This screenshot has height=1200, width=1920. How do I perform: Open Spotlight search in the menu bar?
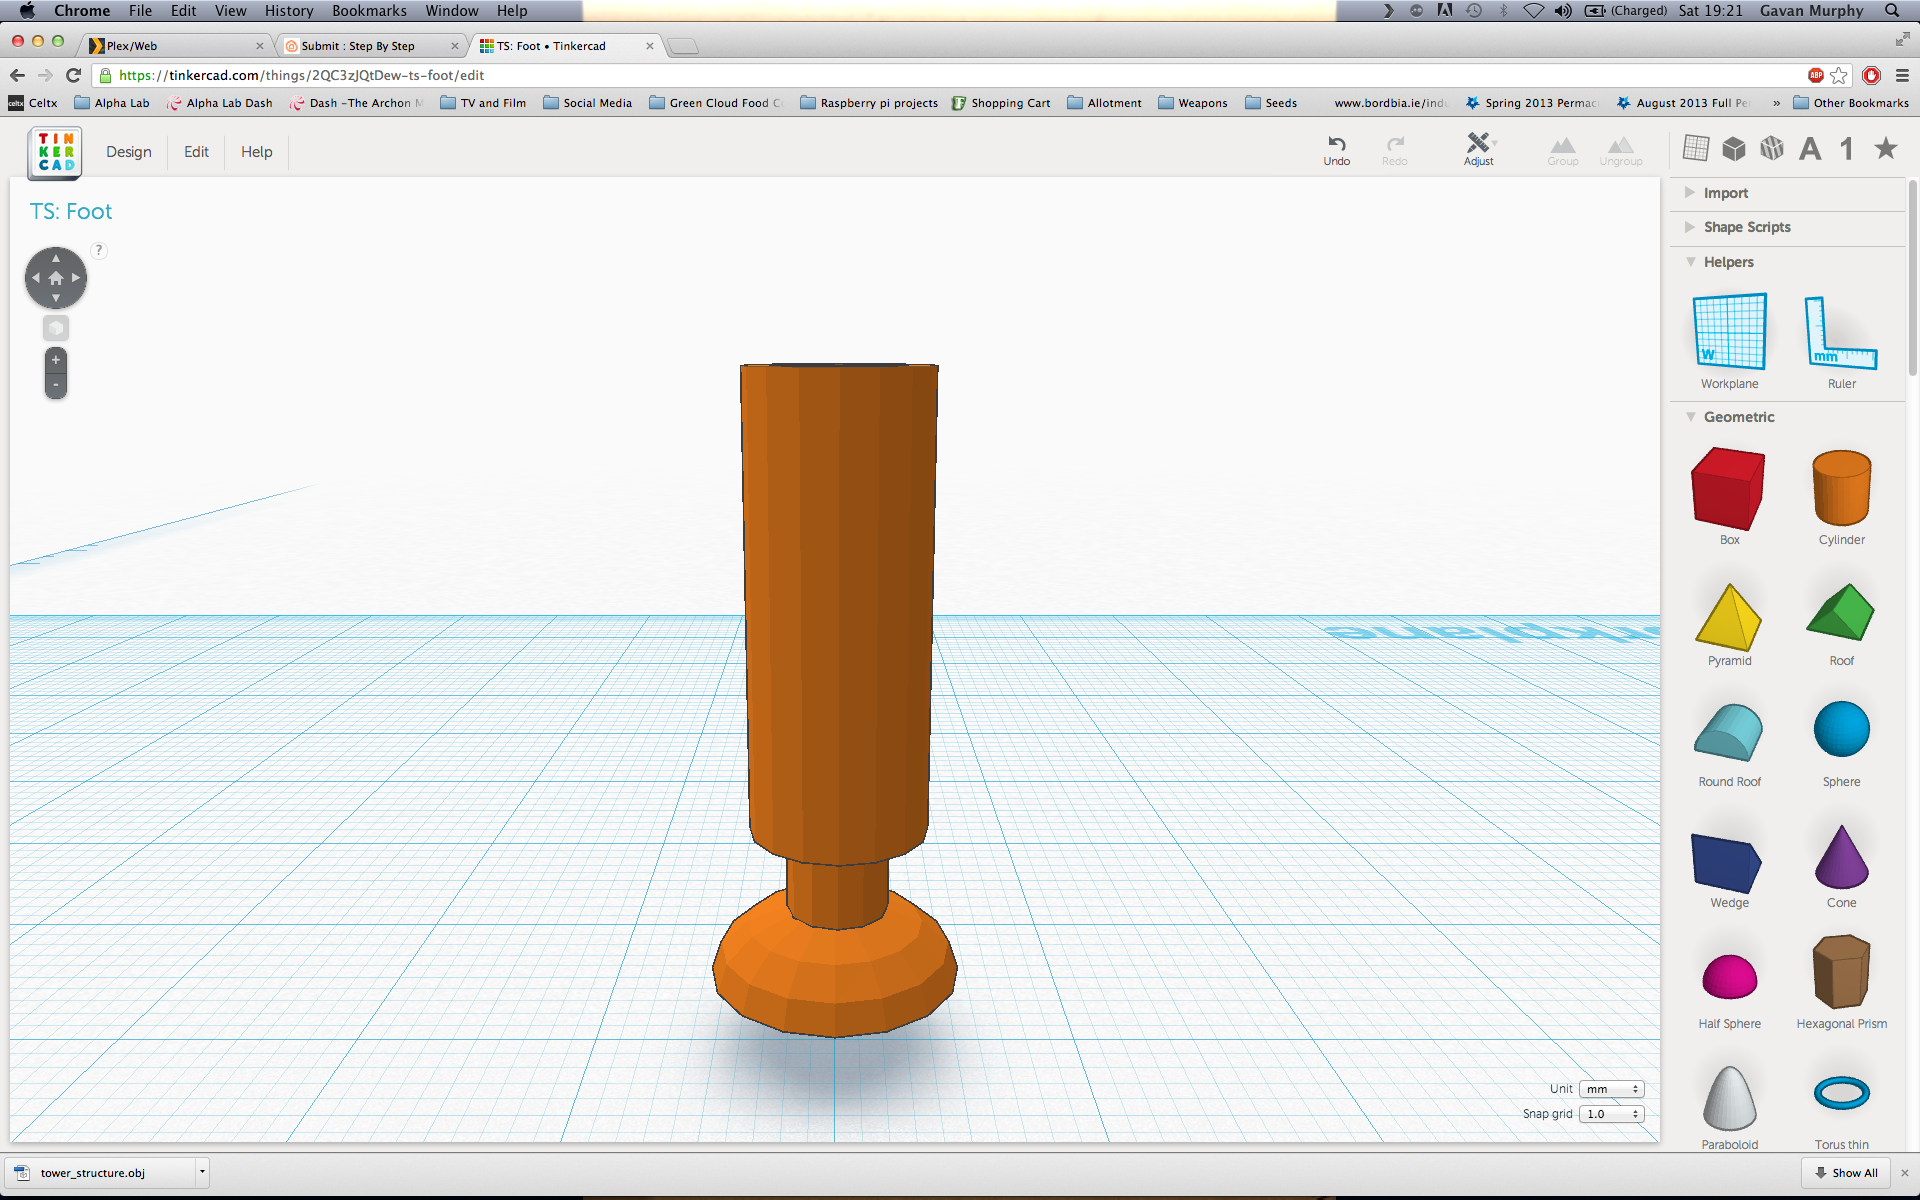coord(1892,11)
